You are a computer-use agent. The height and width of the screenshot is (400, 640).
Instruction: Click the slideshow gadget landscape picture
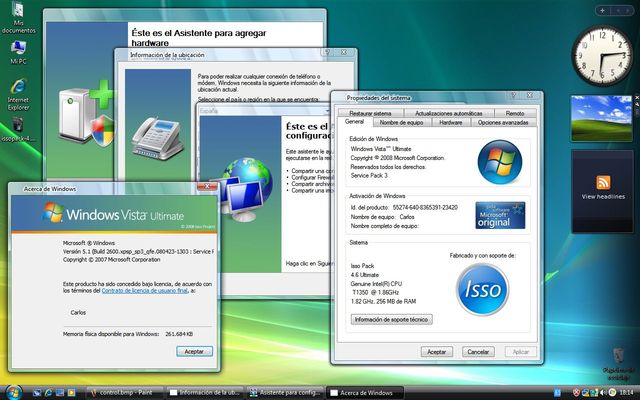click(x=602, y=118)
